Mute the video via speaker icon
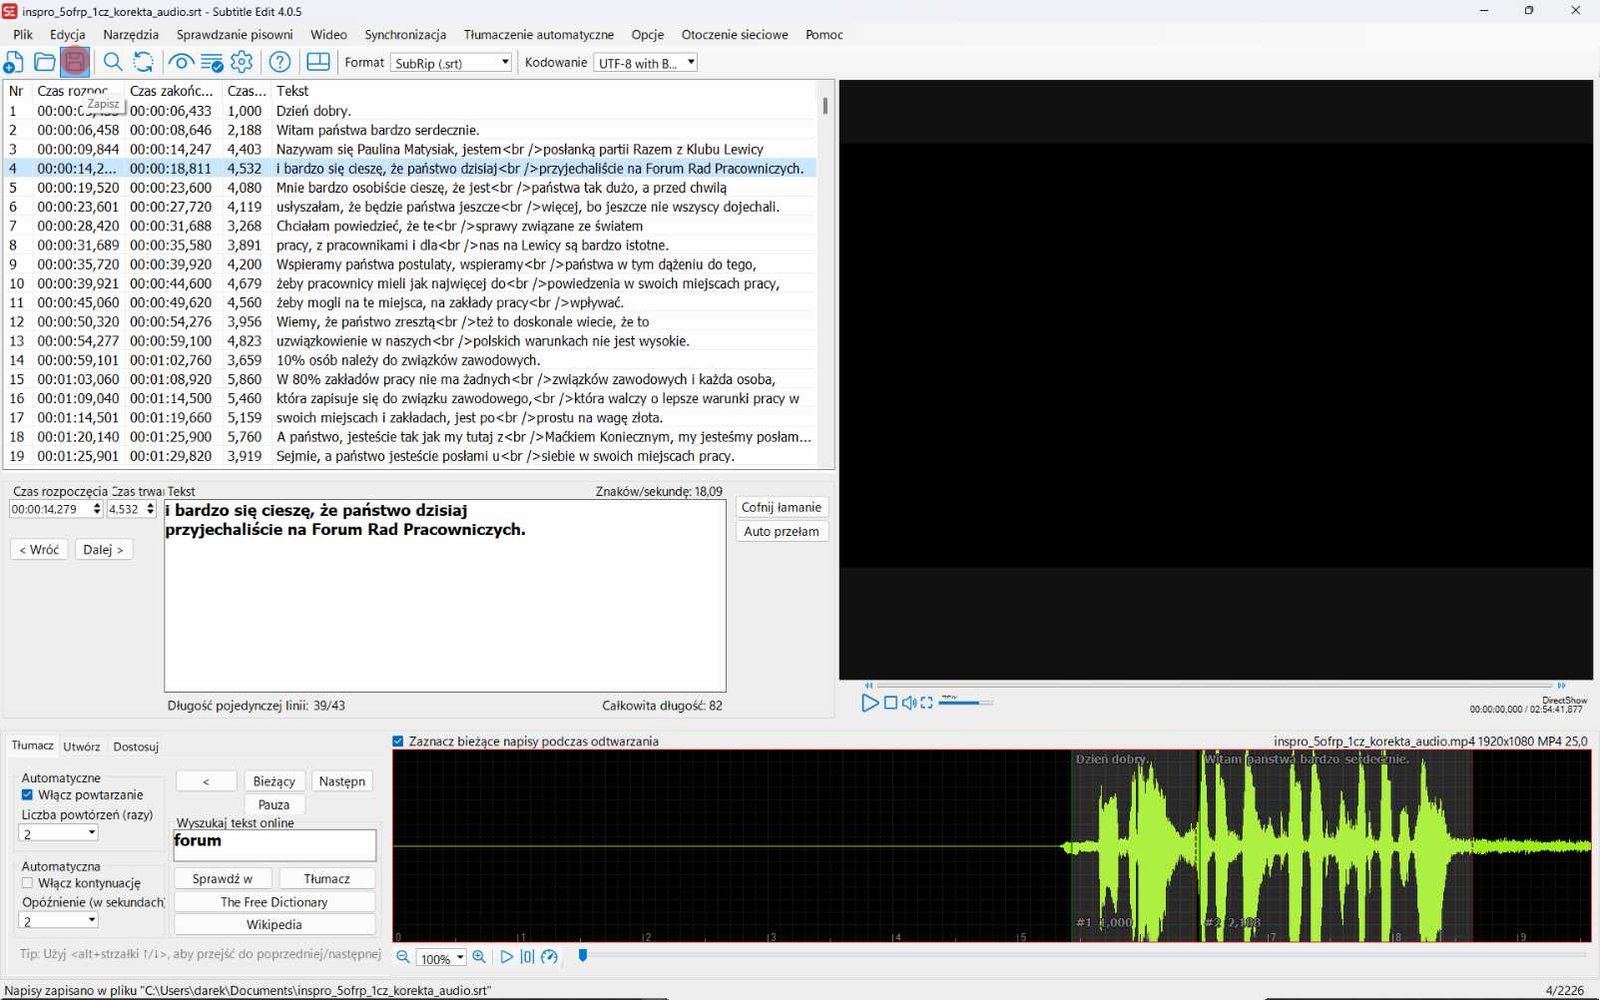This screenshot has width=1600, height=1000. point(909,703)
